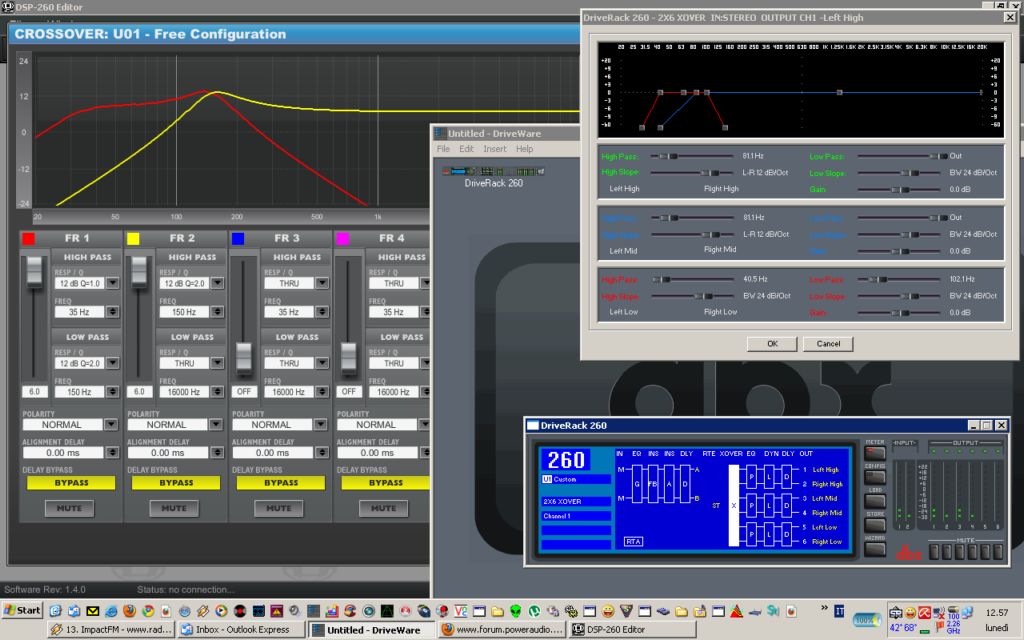
Task: Click OK in the 2X6 XOVER dialog
Action: (772, 344)
